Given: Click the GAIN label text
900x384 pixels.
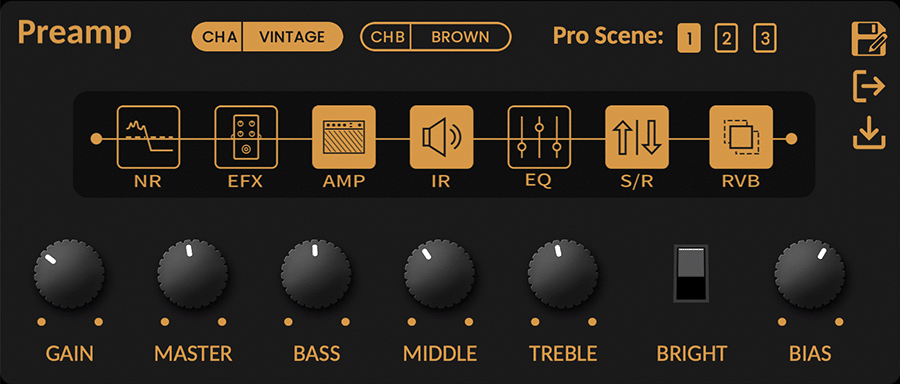Looking at the screenshot, I should pyautogui.click(x=69, y=354).
